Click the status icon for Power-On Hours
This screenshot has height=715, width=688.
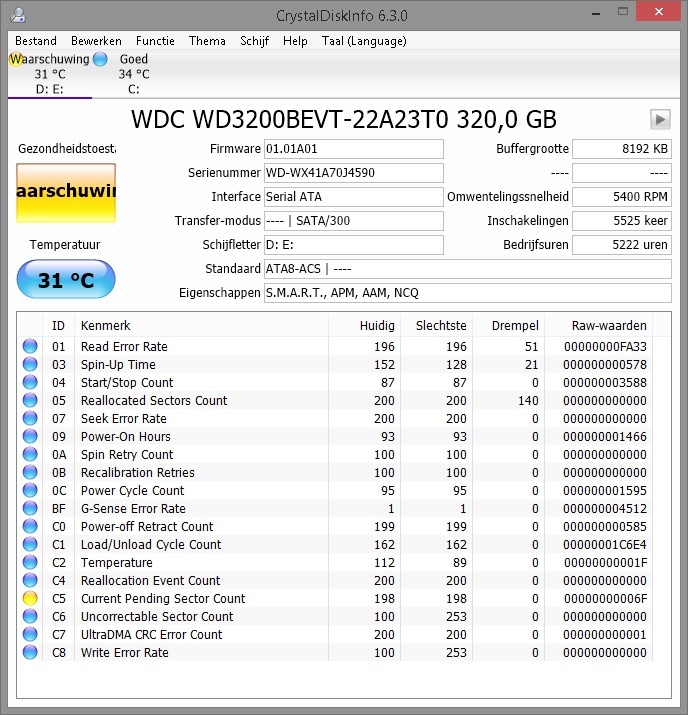(x=30, y=436)
